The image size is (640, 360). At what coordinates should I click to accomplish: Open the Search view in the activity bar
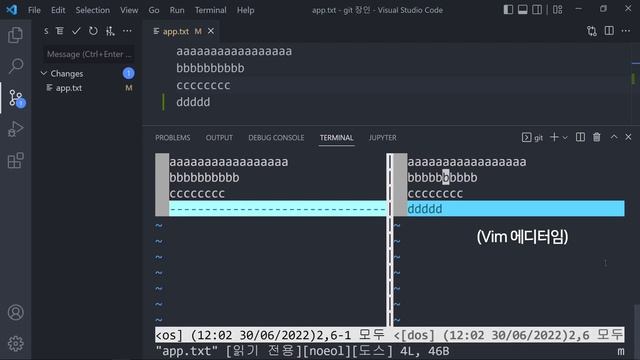tap(16, 66)
